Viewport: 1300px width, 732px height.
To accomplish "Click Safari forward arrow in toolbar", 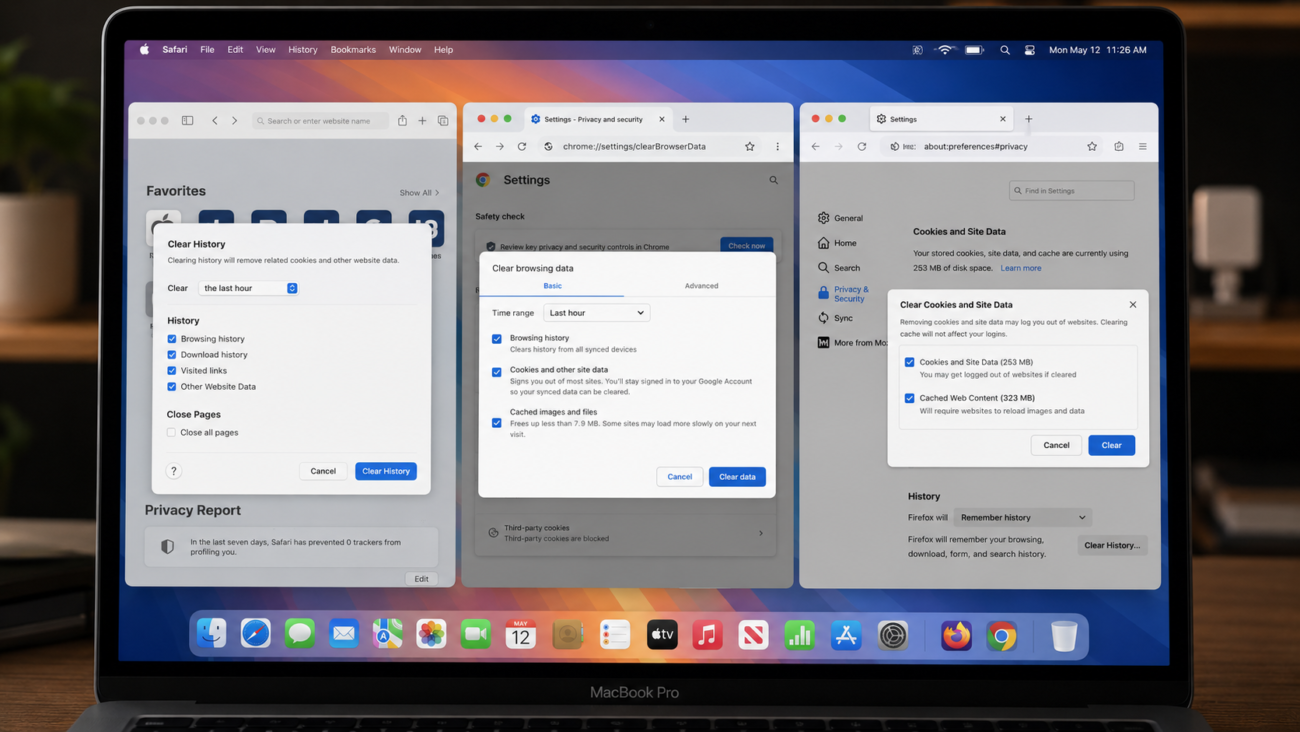I will pyautogui.click(x=235, y=121).
